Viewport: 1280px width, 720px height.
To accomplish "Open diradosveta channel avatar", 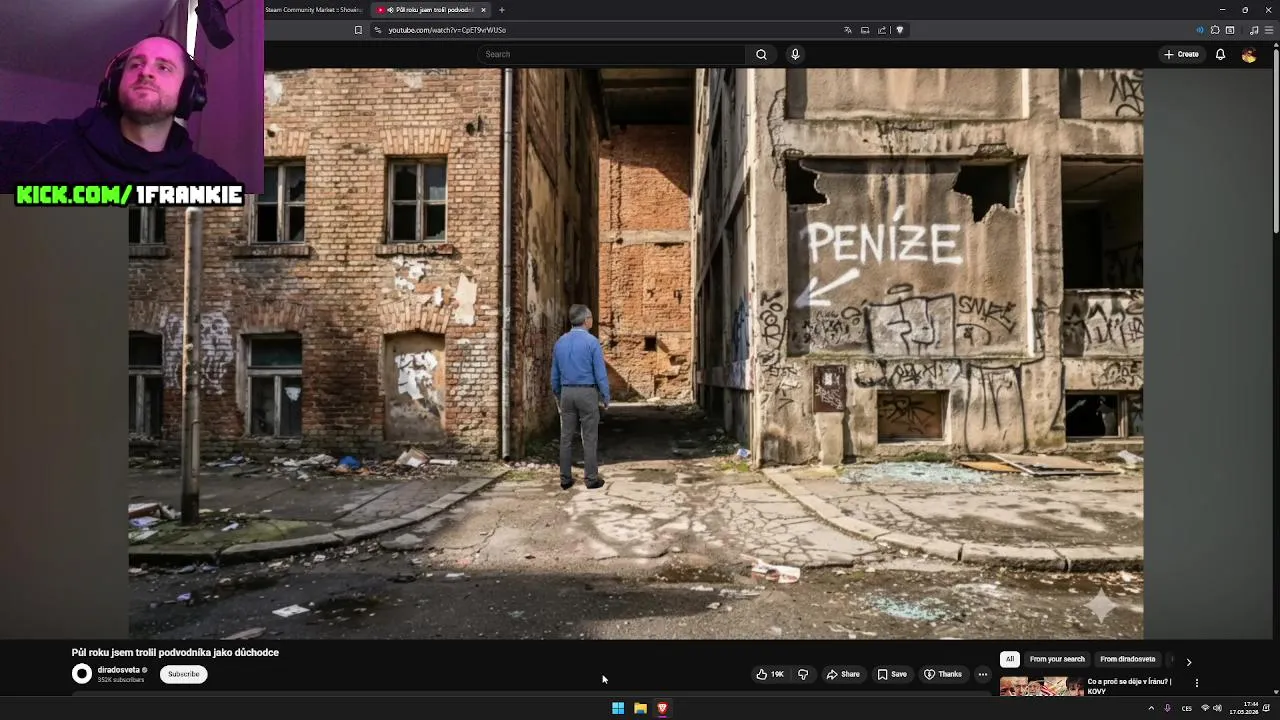I will point(82,674).
